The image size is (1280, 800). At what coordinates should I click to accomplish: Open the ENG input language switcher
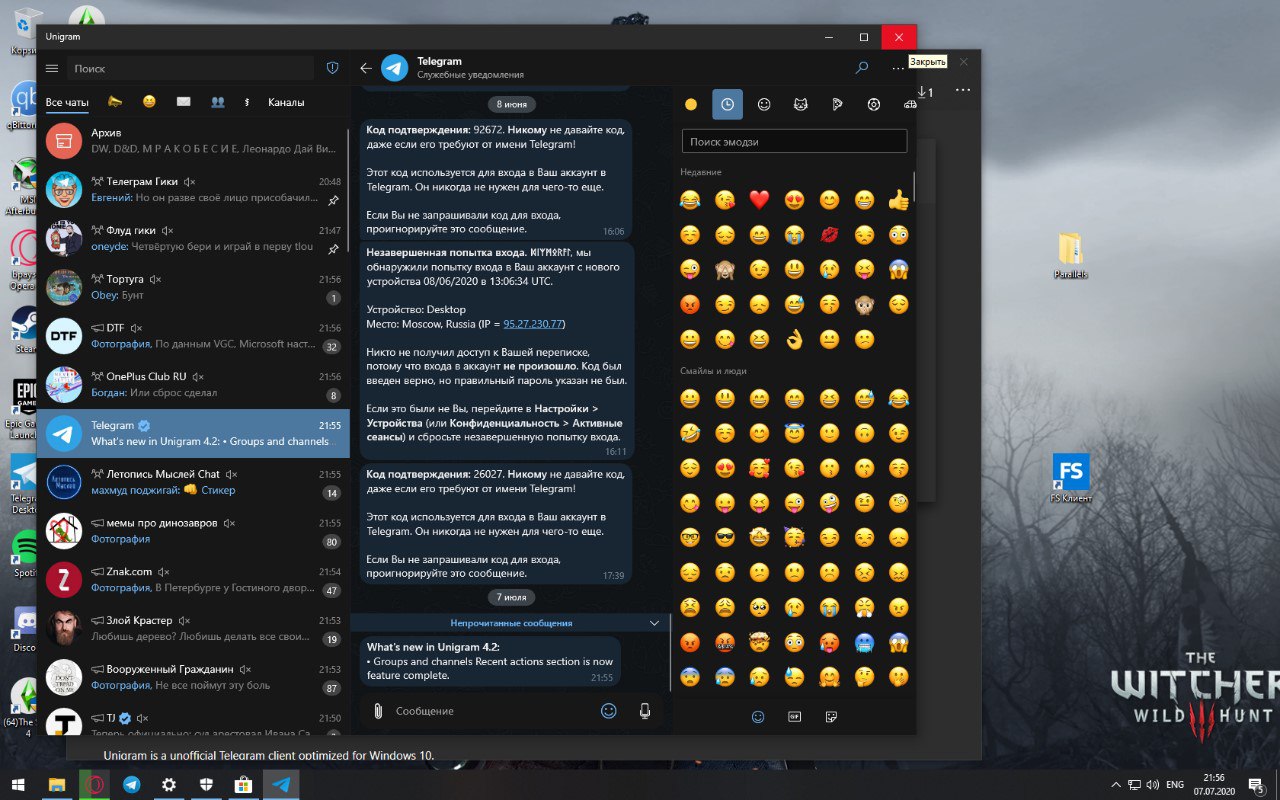[1175, 784]
